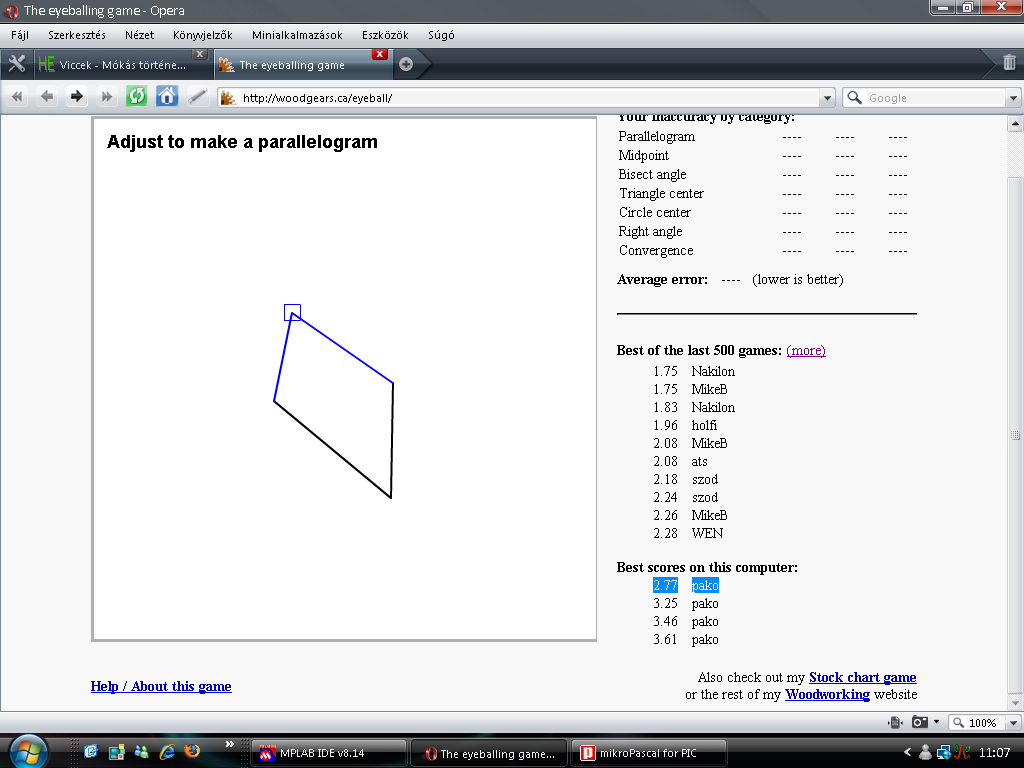Click the Bisect angle category label
This screenshot has height=768, width=1024.
click(652, 174)
